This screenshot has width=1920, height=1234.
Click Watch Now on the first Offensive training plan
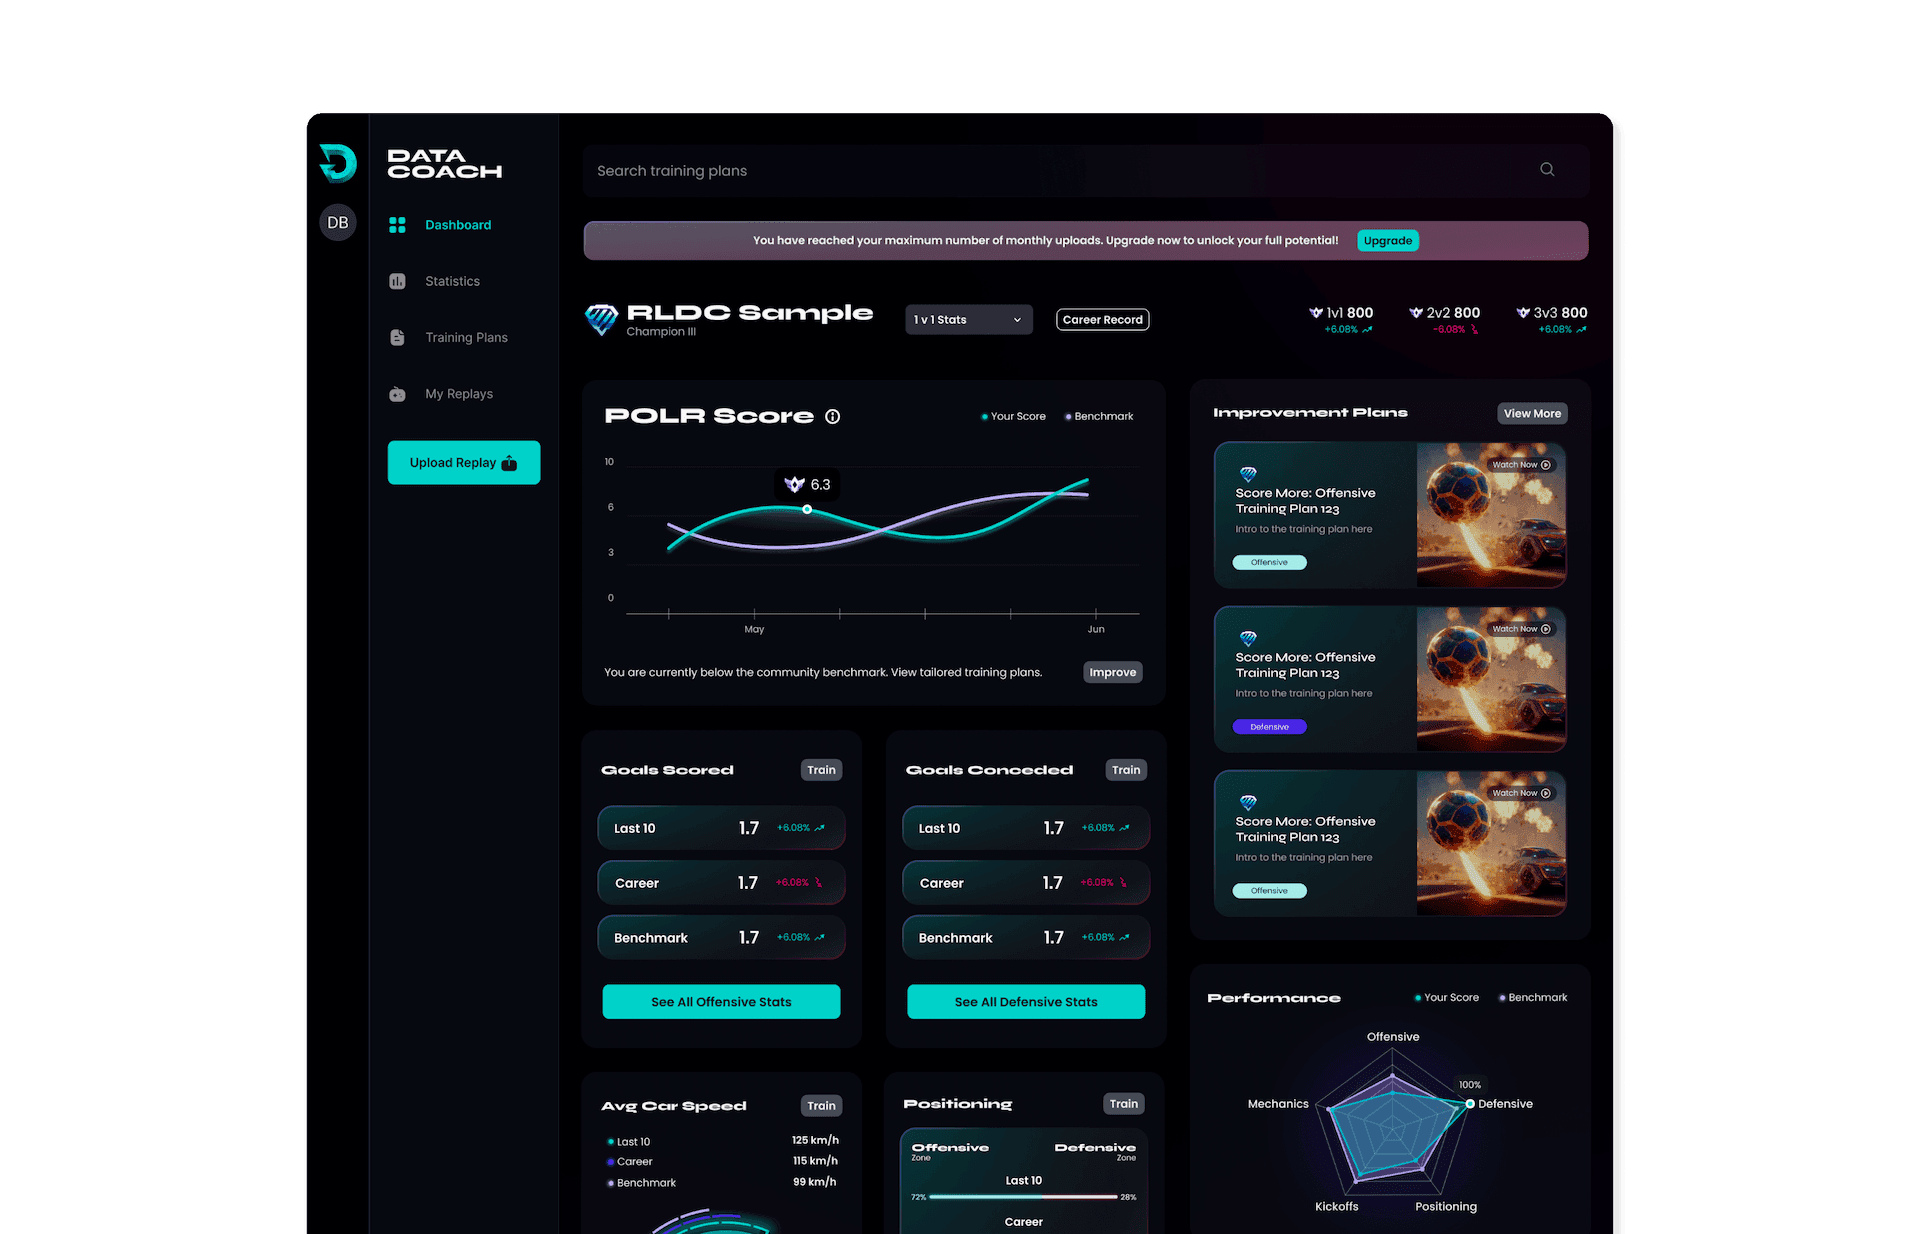point(1520,464)
